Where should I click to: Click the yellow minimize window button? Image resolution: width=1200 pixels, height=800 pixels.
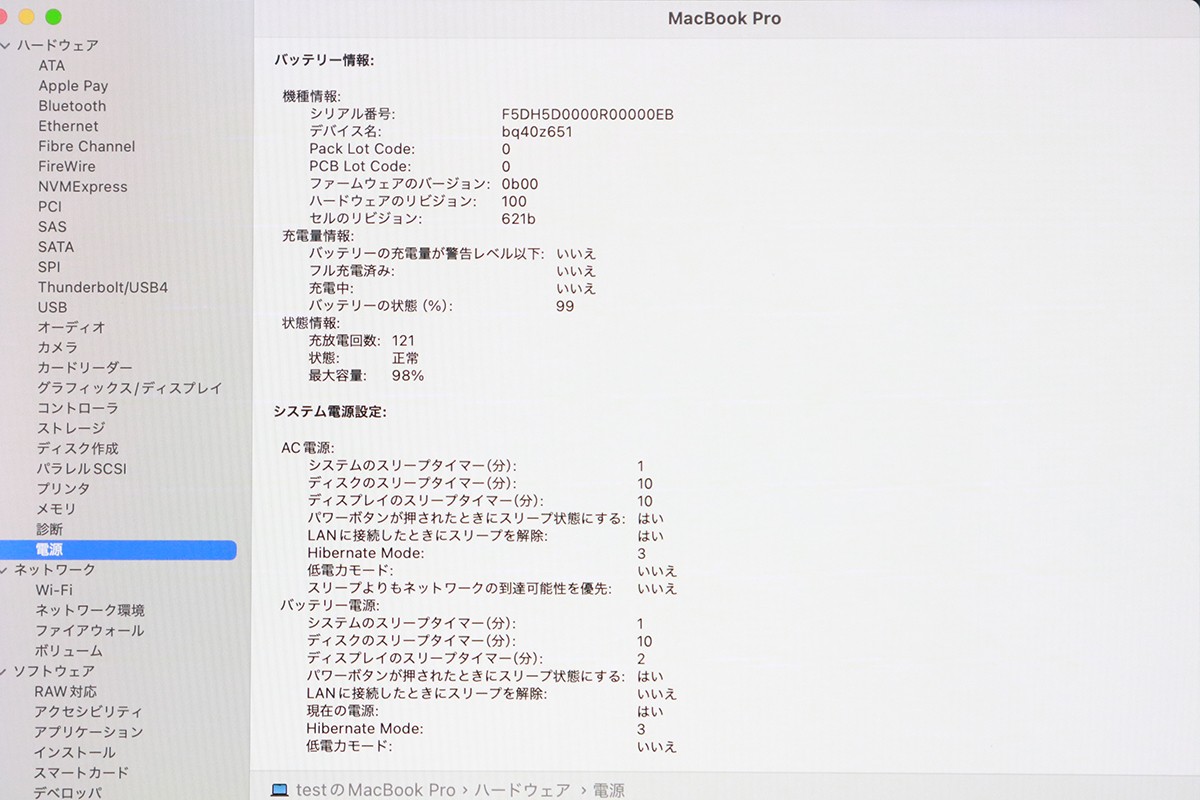(27, 17)
